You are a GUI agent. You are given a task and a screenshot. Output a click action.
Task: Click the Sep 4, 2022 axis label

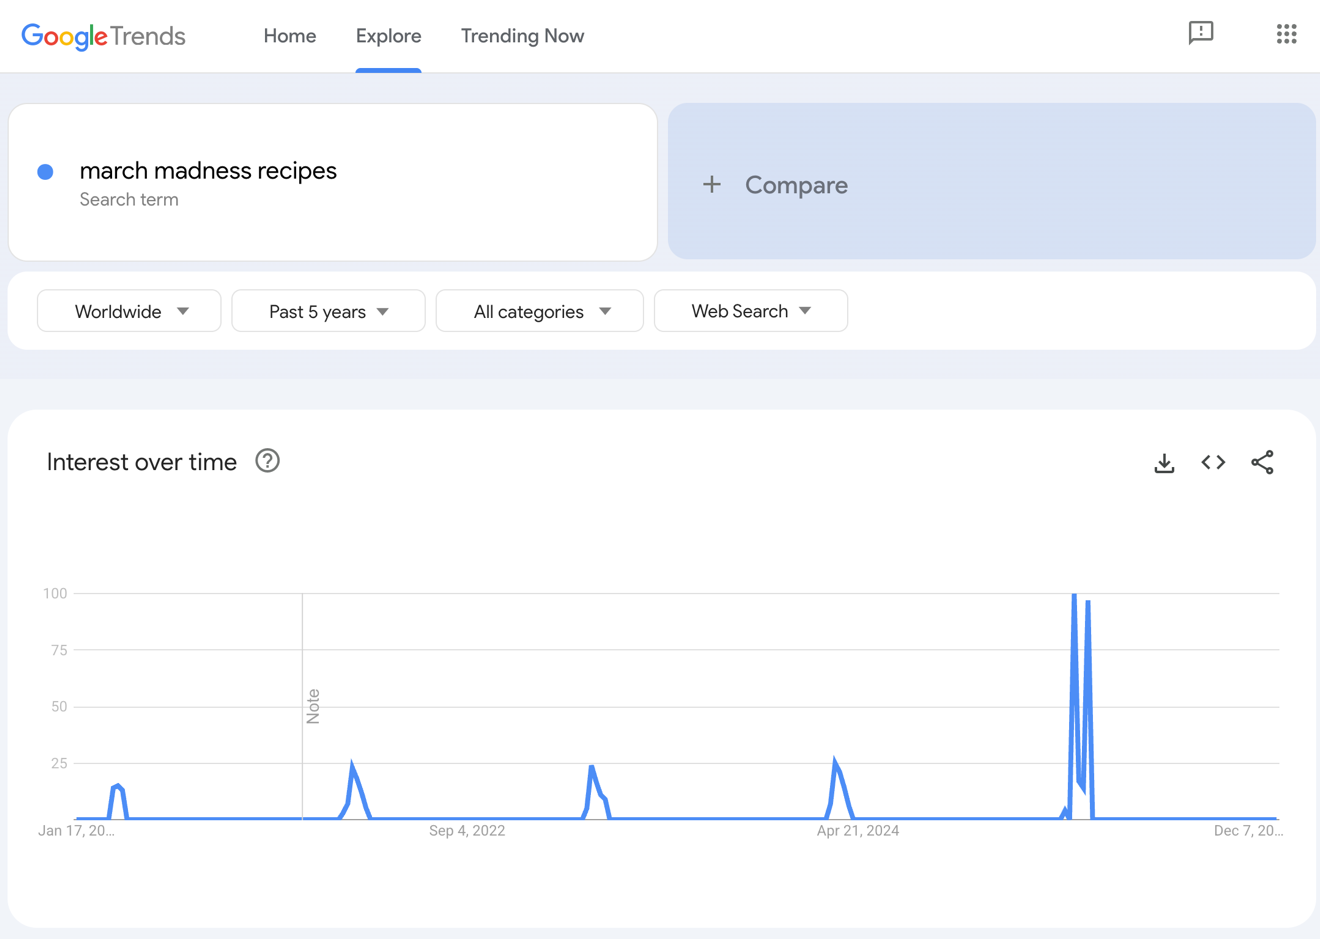467,830
